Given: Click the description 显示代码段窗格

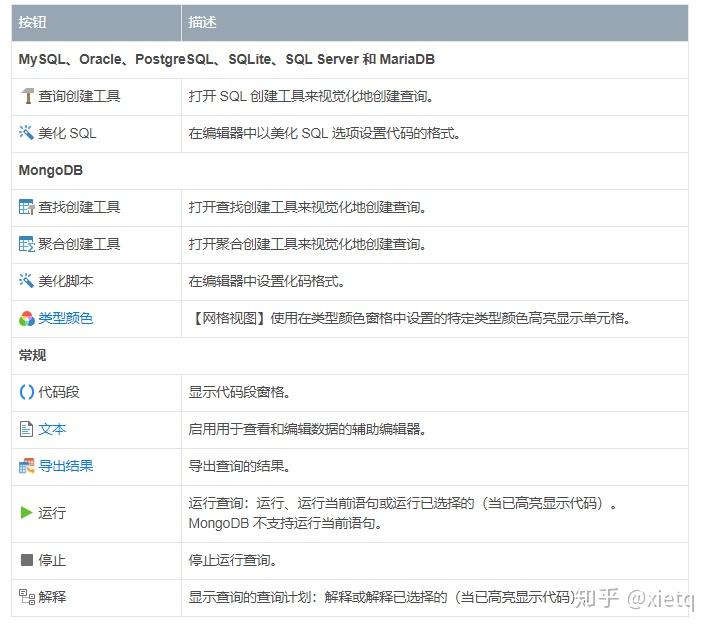Looking at the screenshot, I should (239, 392).
